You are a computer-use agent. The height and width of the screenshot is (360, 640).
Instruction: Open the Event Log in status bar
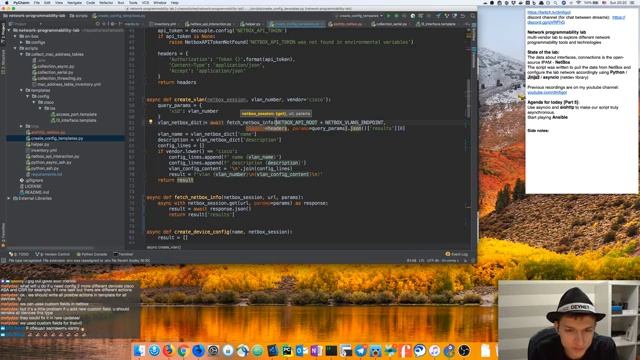click(x=457, y=254)
